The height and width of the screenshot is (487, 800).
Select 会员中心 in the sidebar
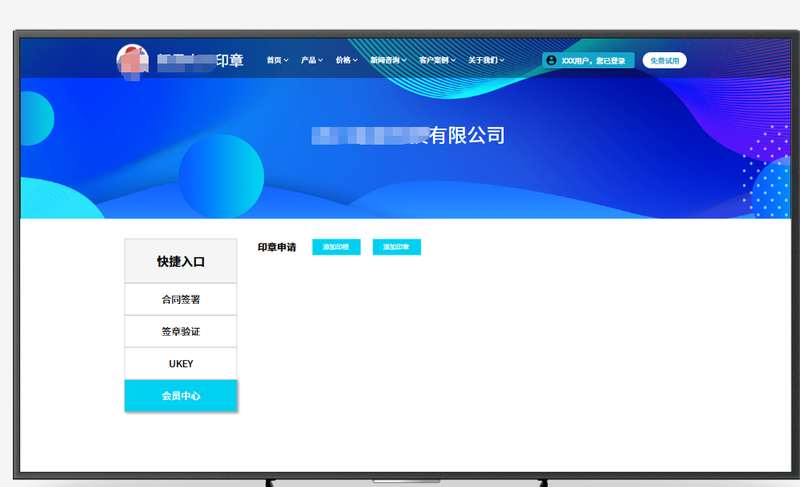click(x=181, y=396)
